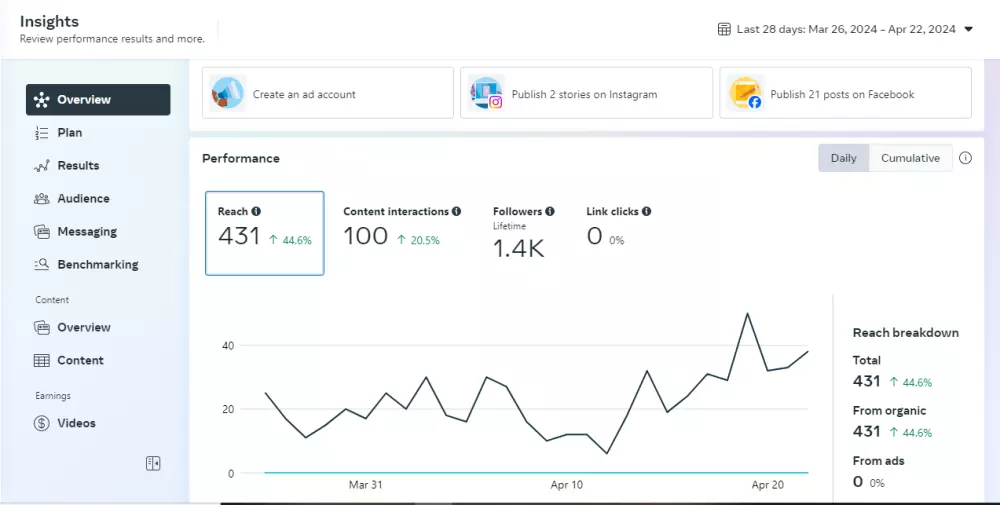Click the Performance section heading
The image size is (1000, 505).
click(240, 158)
